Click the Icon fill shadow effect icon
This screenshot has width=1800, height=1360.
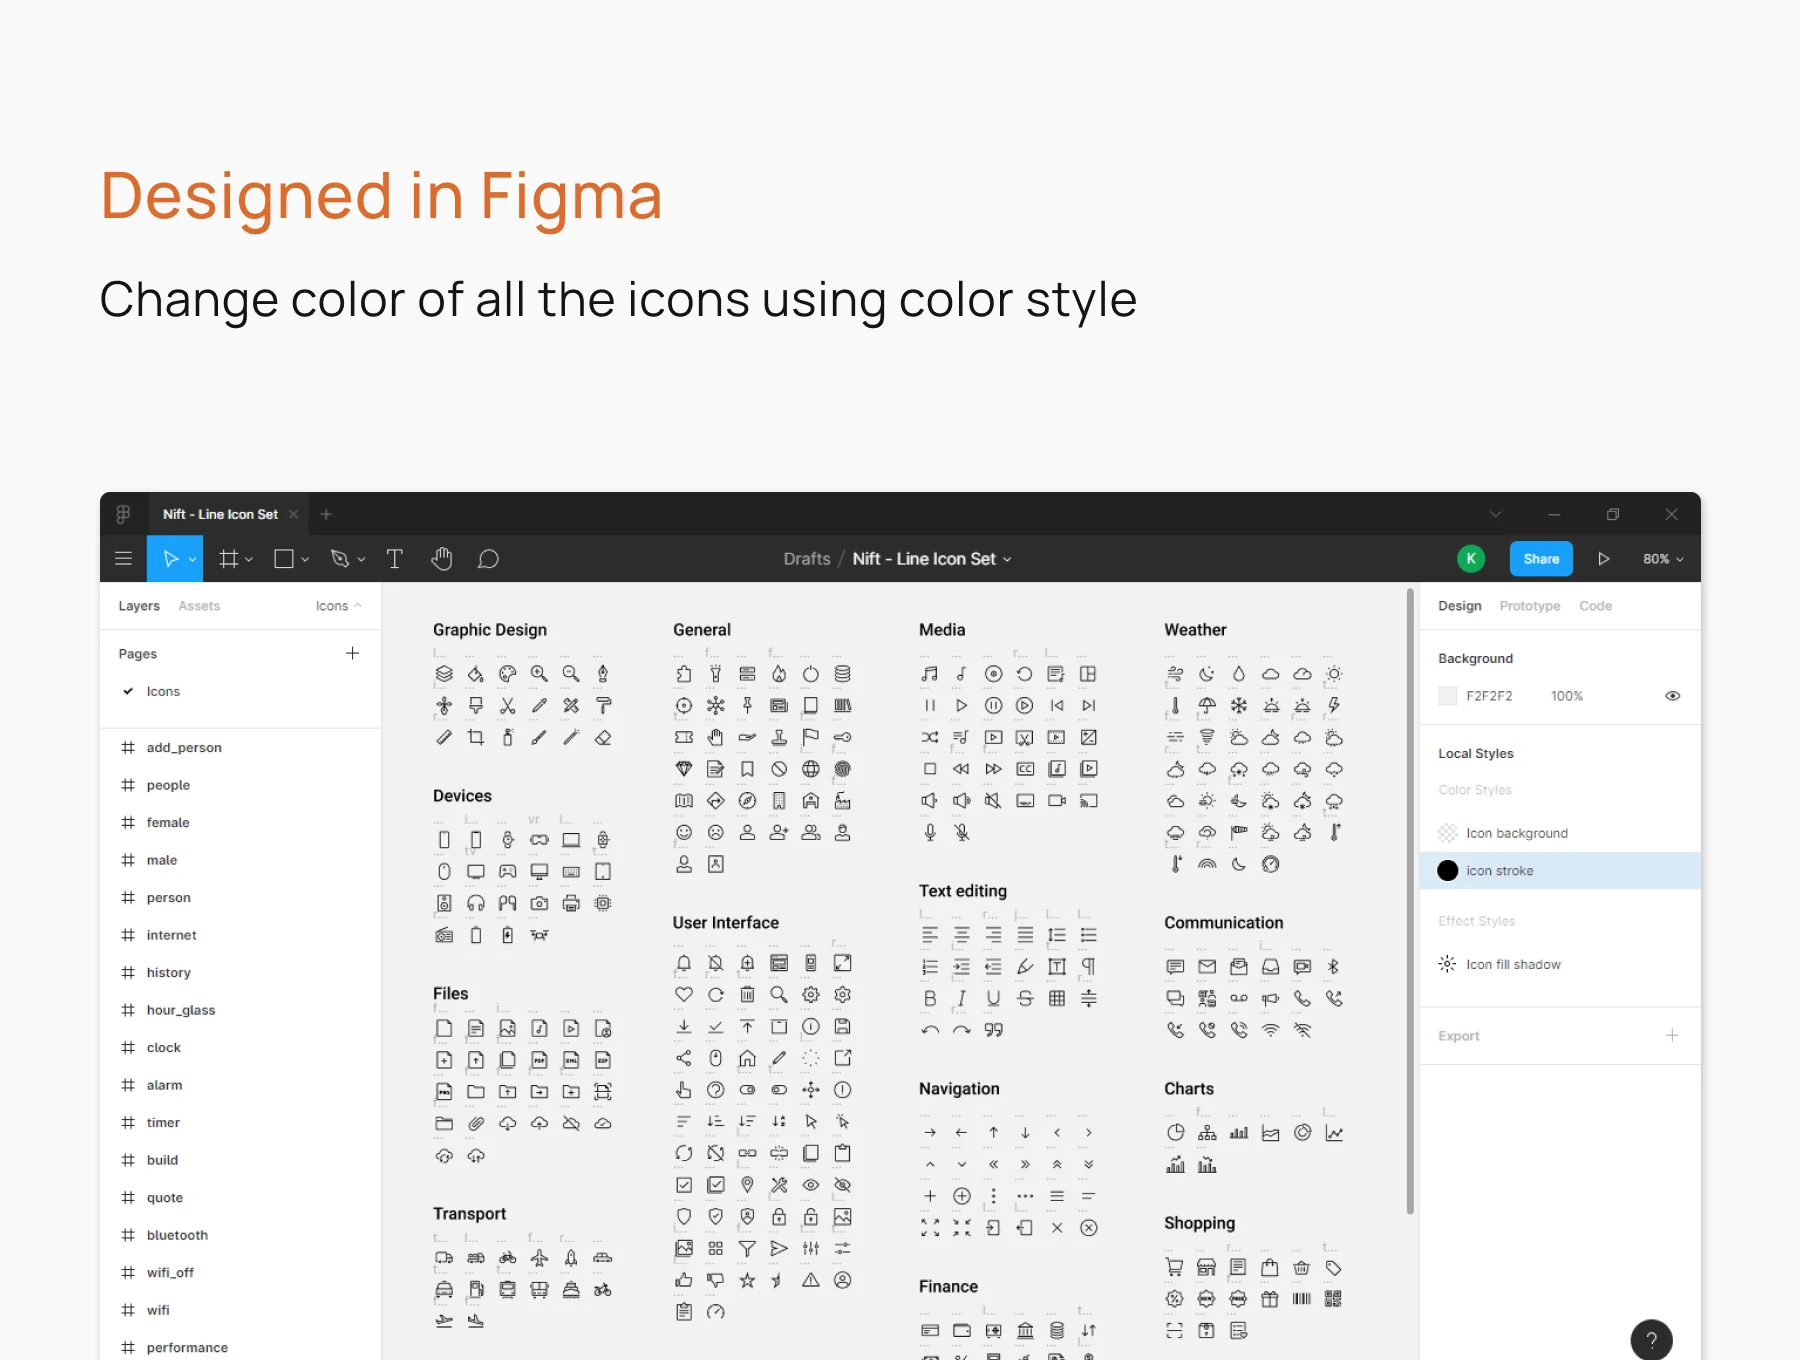pos(1447,964)
